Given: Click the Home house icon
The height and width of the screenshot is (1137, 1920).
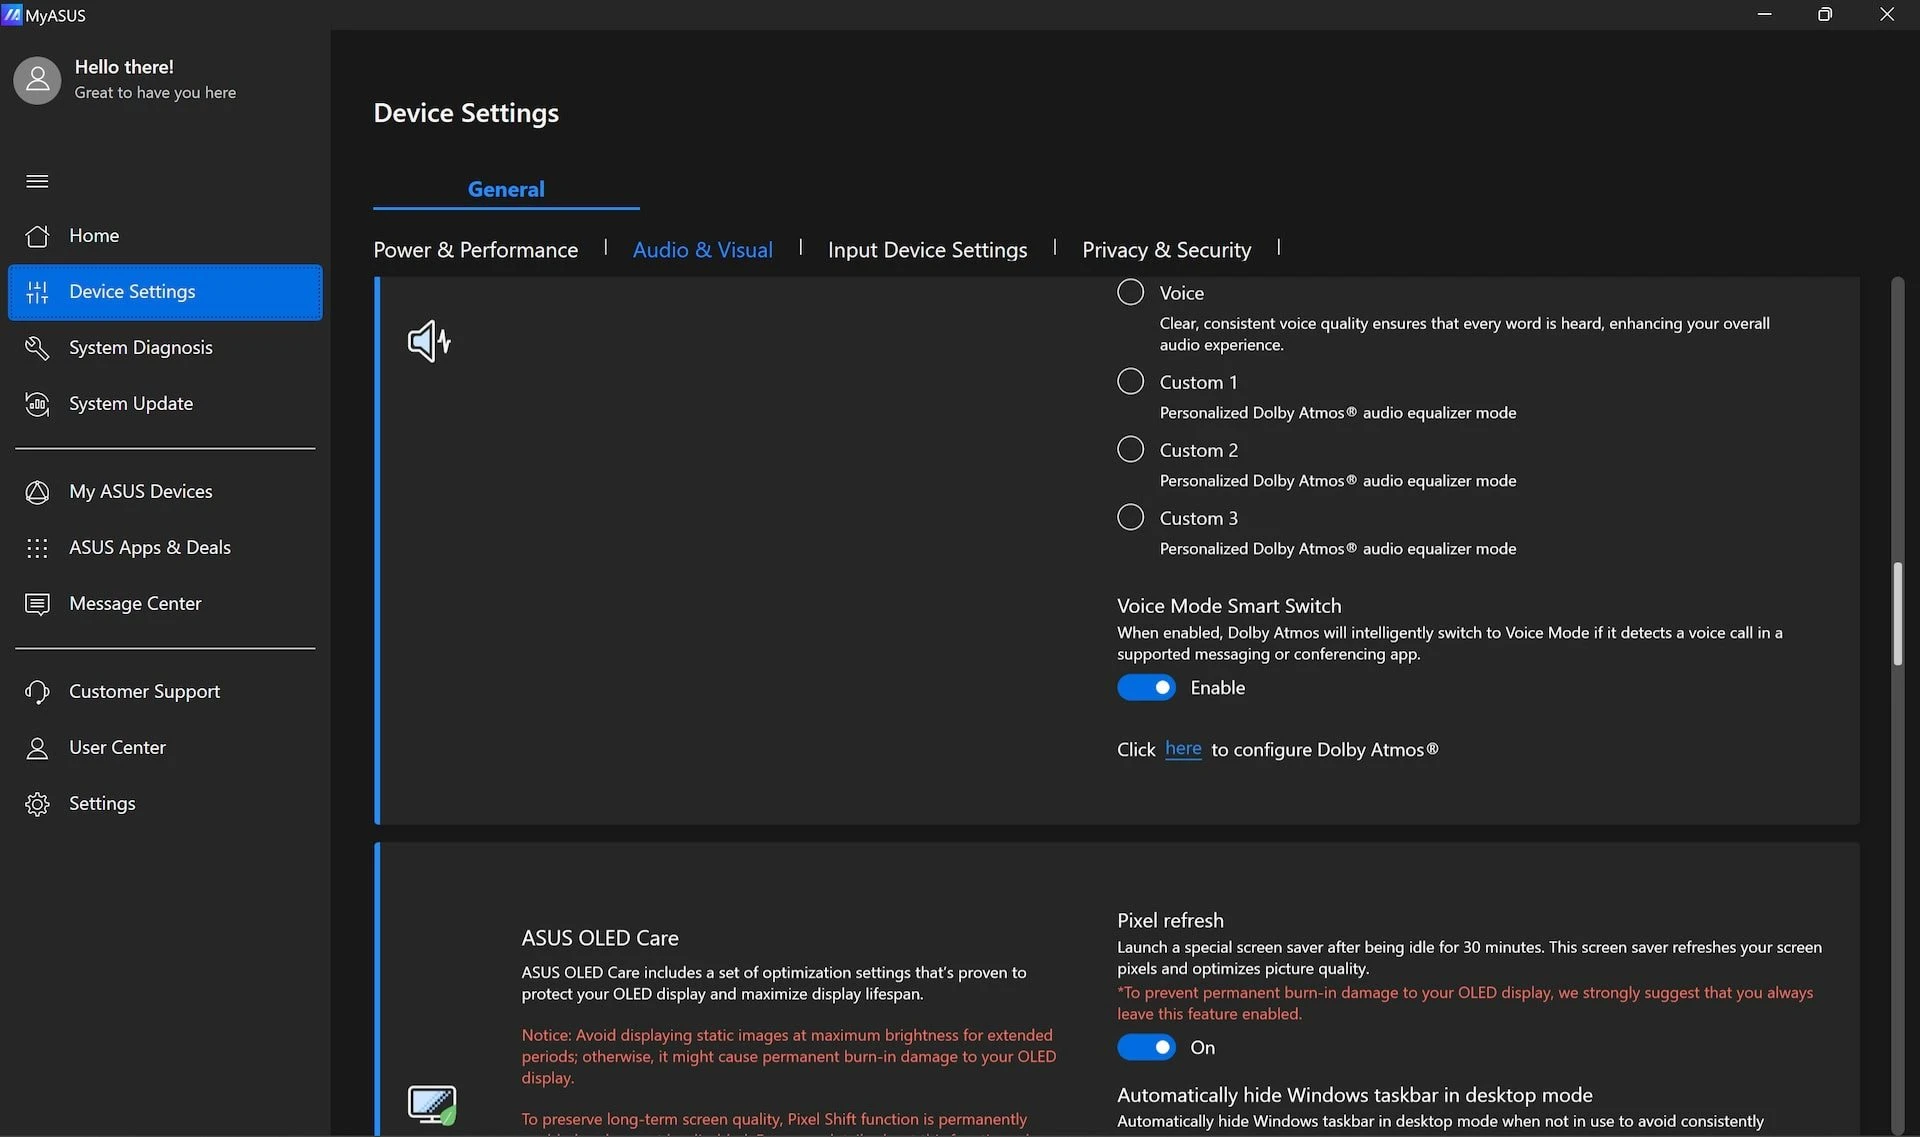Looking at the screenshot, I should click(37, 236).
